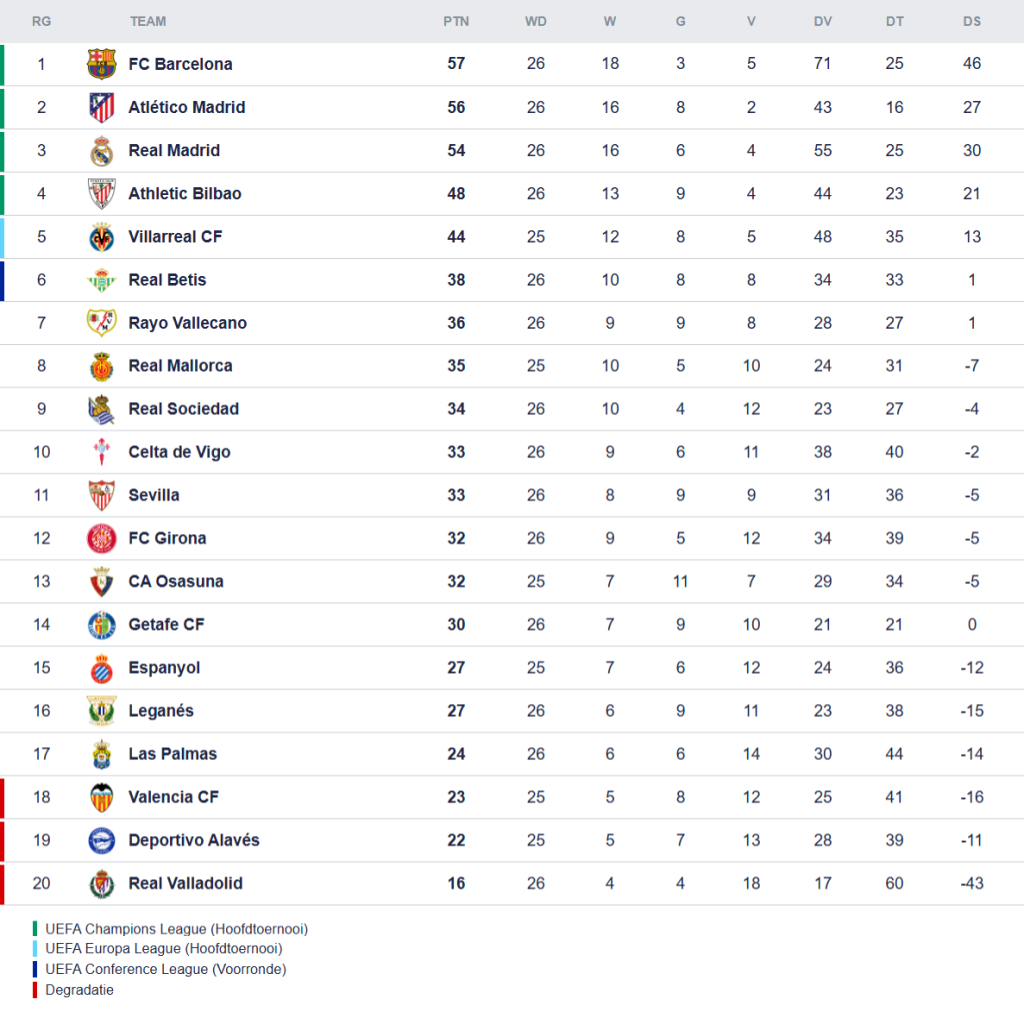Image resolution: width=1024 pixels, height=1018 pixels.
Task: Click the Athletic Bilbao crest icon
Action: point(101,193)
